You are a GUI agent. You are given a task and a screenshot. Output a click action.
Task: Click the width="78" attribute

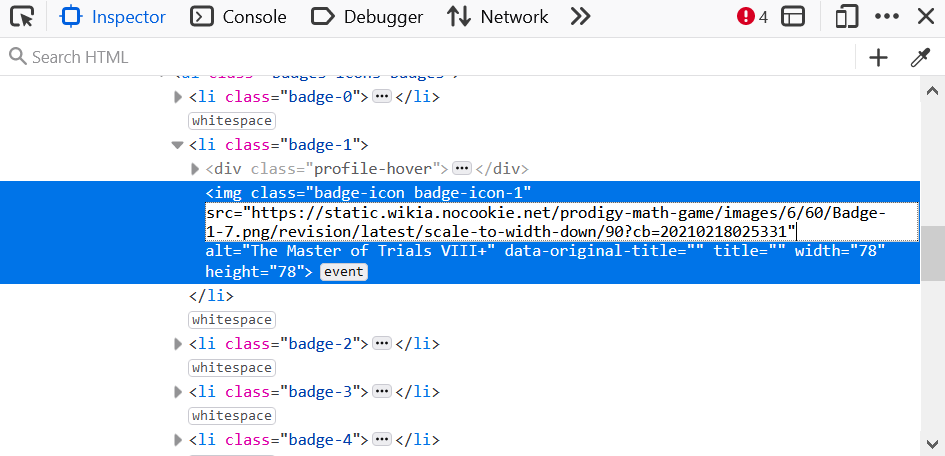click(x=840, y=251)
